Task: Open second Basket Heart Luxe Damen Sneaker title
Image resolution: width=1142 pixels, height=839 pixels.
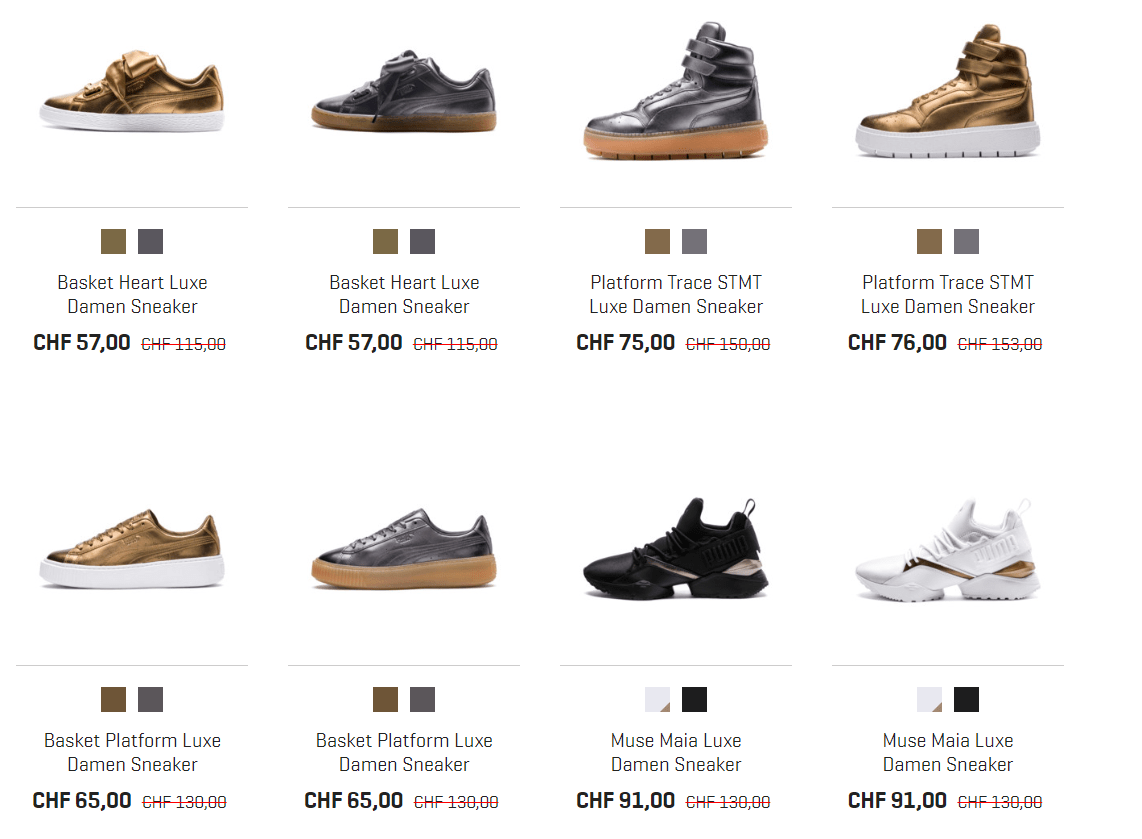Action: 404,294
